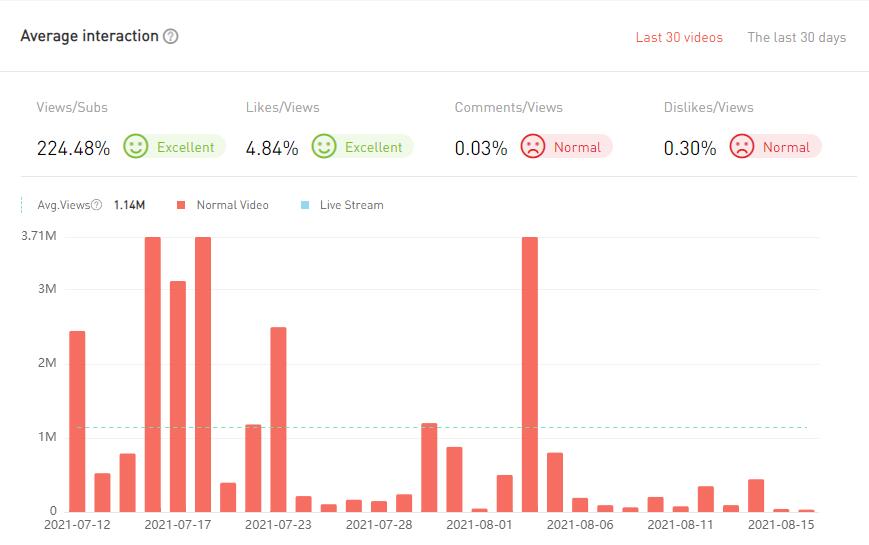Click the blue Live Stream legend swatch
This screenshot has width=869, height=545.
click(305, 205)
